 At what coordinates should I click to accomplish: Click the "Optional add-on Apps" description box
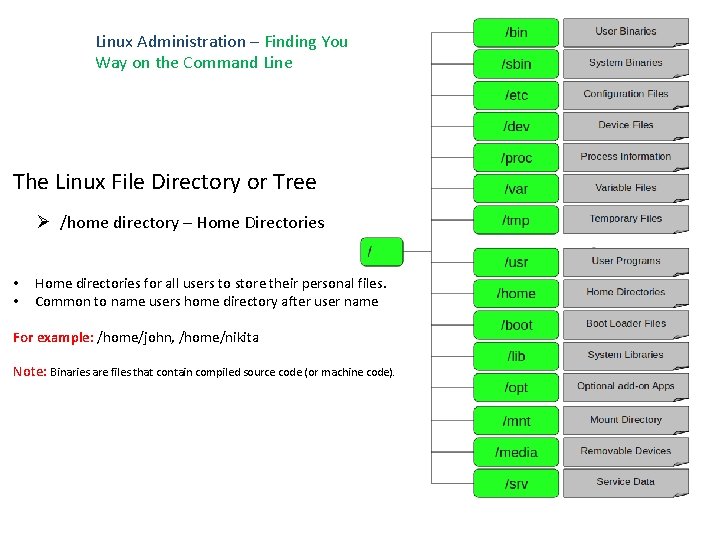click(625, 387)
